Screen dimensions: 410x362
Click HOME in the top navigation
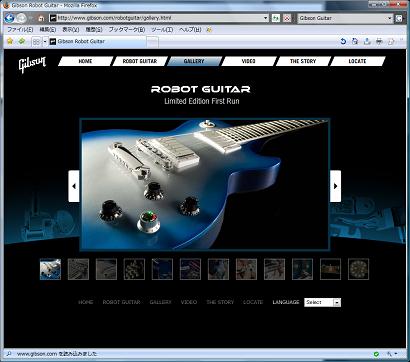pyautogui.click(x=86, y=61)
